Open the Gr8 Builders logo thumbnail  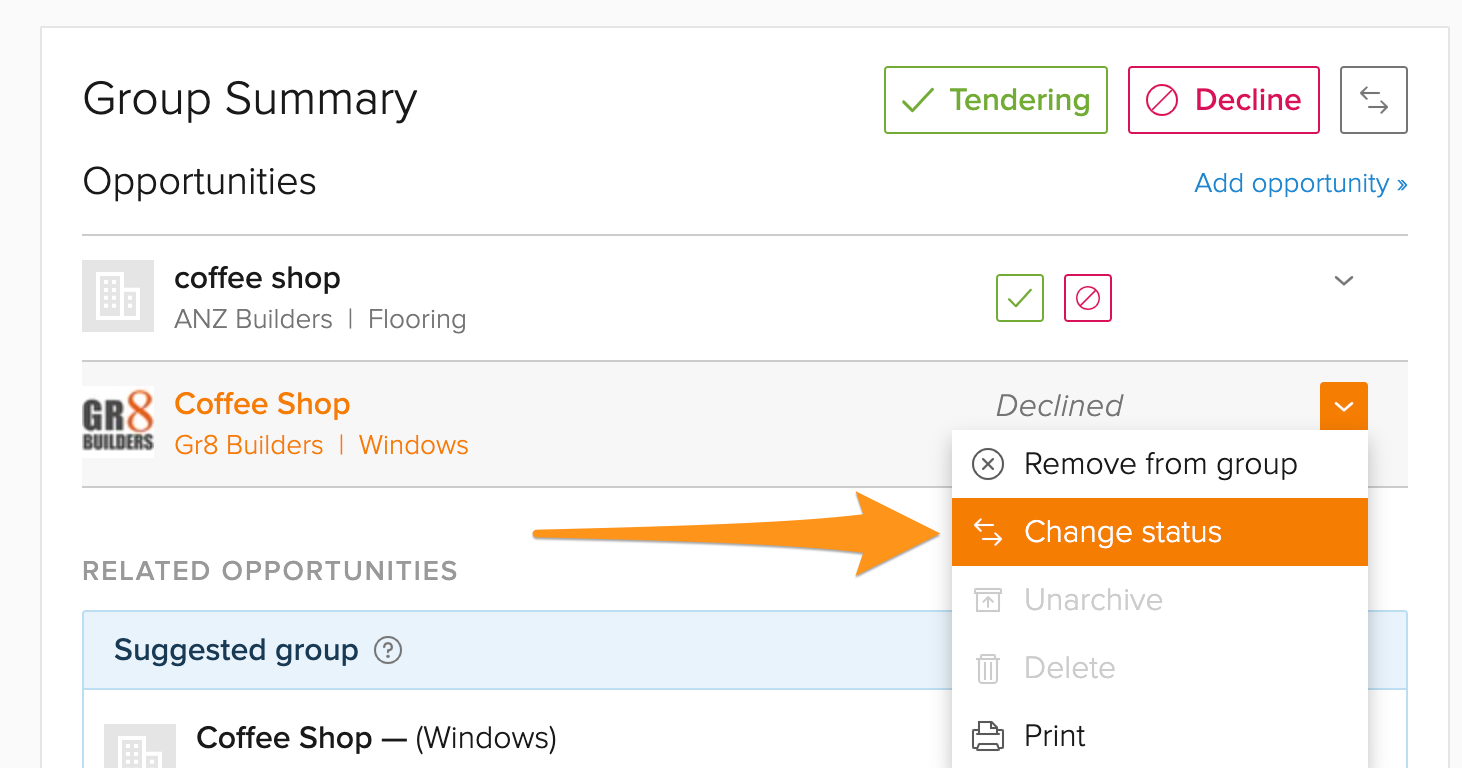118,421
